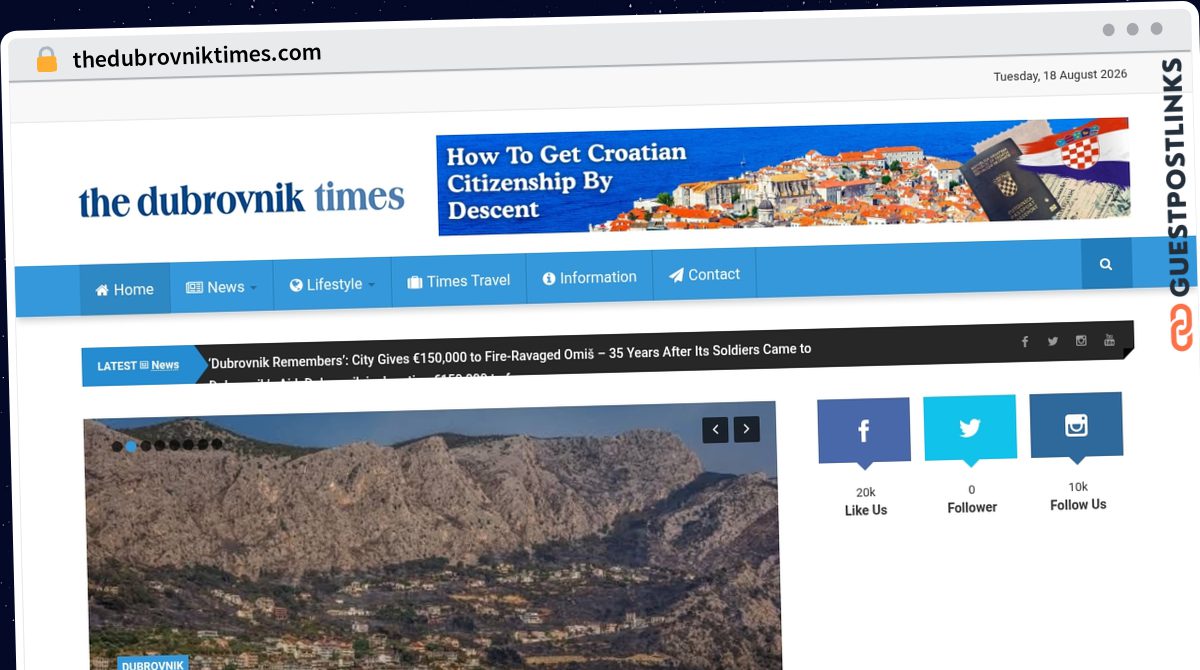This screenshot has height=670, width=1200.
Task: Click the dubrovnik times logo
Action: point(242,199)
